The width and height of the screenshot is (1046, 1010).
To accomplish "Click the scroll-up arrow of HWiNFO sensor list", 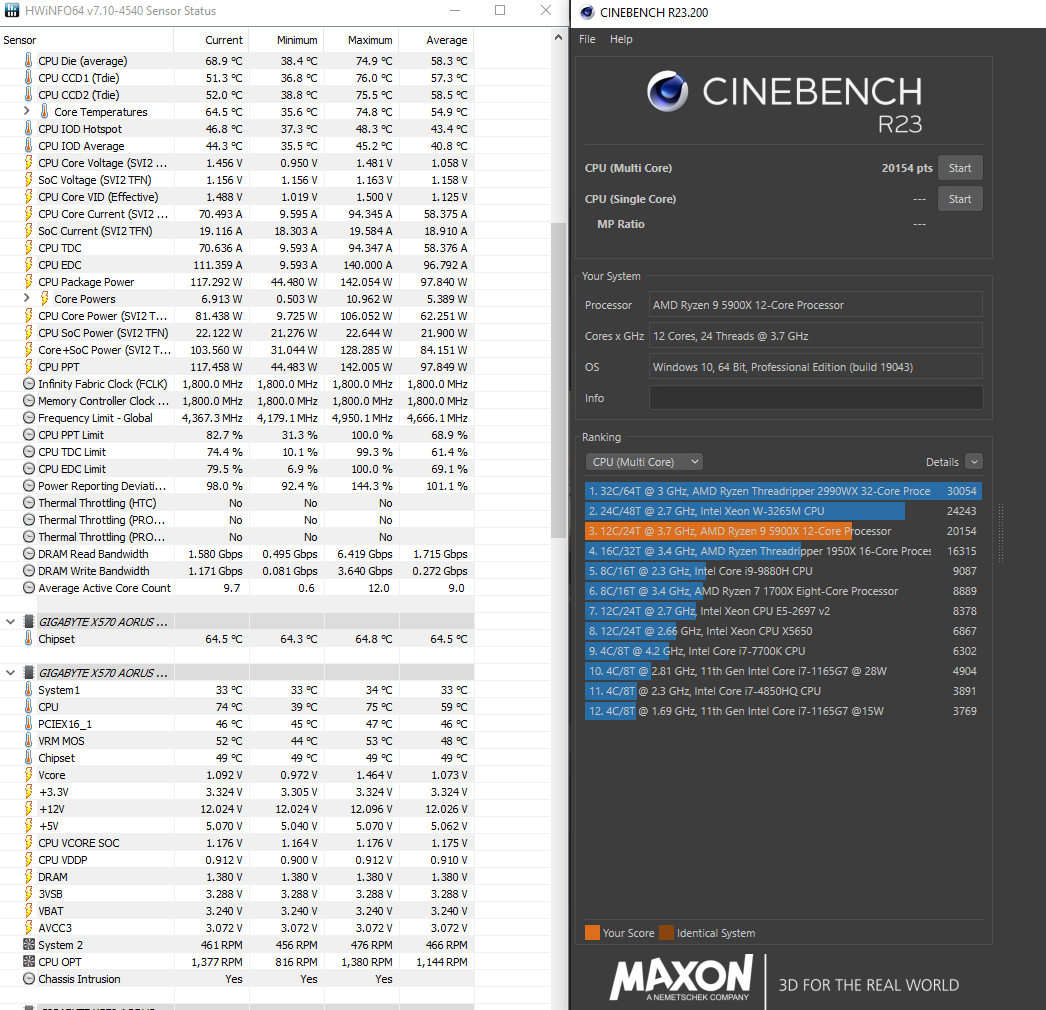I will pos(558,38).
